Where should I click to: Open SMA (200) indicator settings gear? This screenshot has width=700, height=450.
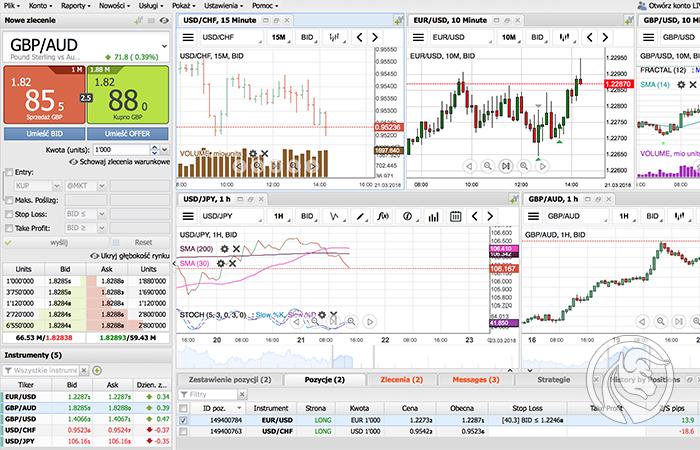(225, 249)
